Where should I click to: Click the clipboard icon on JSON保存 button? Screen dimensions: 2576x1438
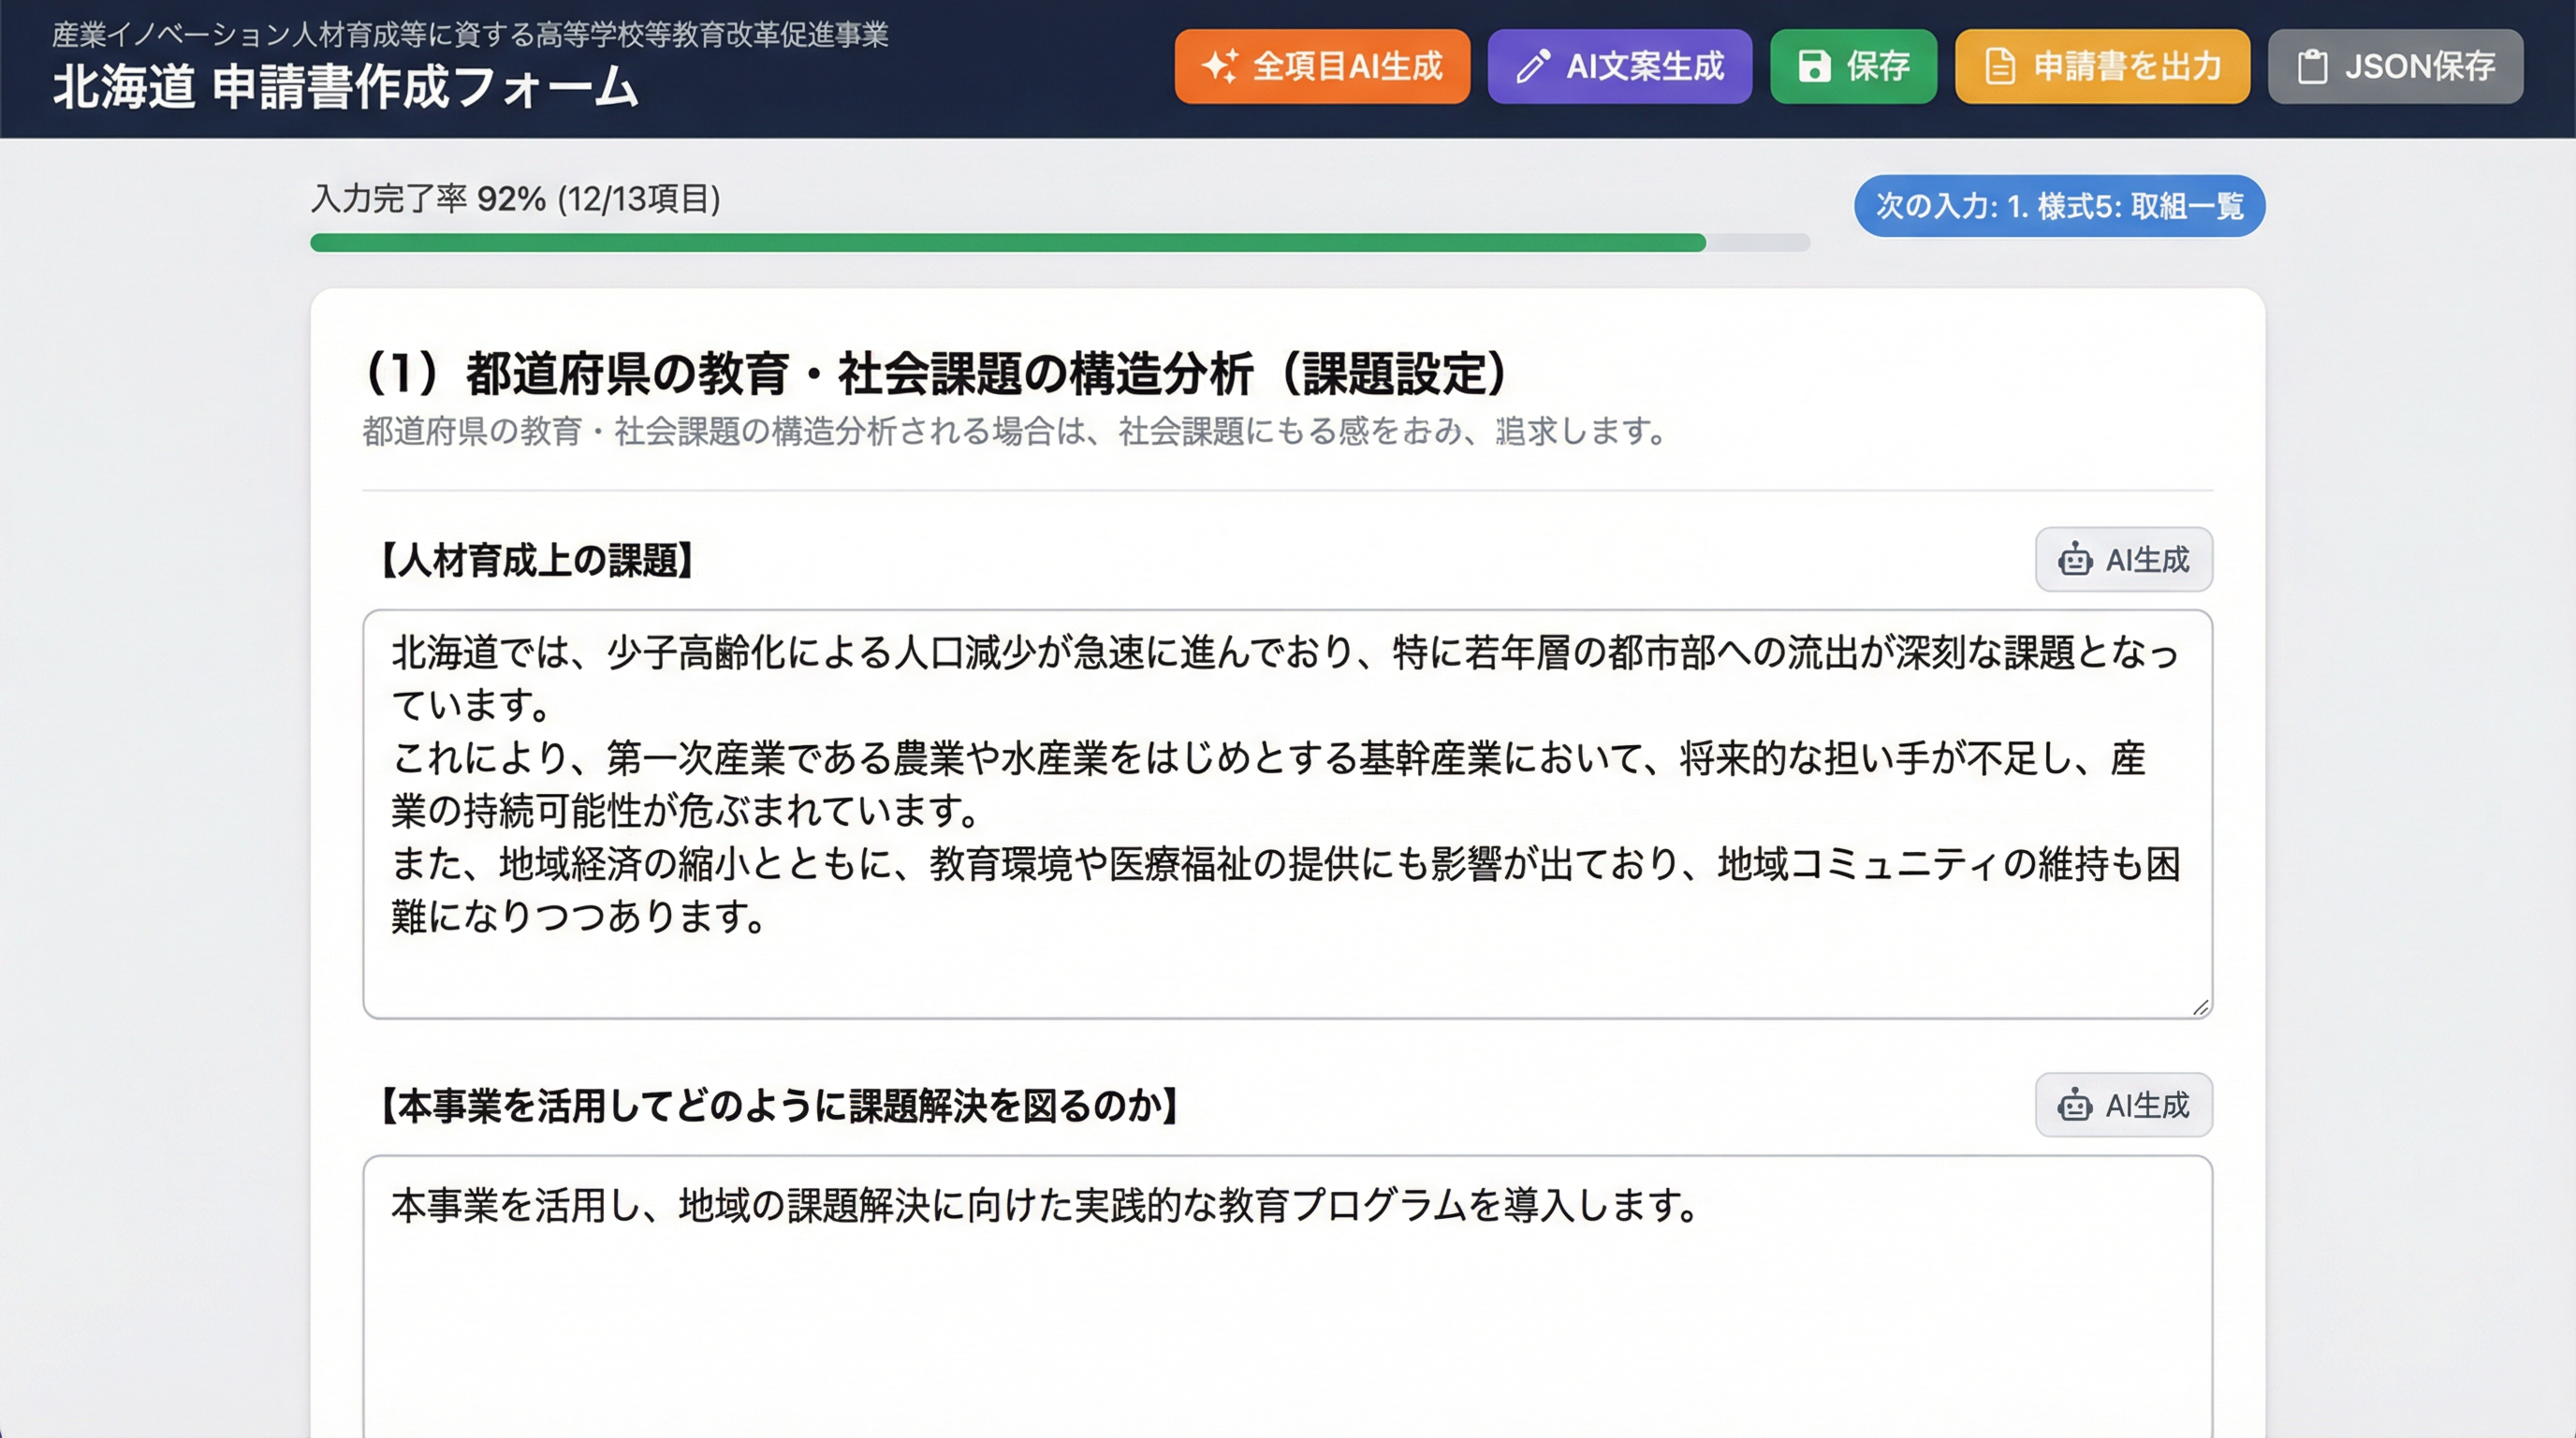(2312, 66)
